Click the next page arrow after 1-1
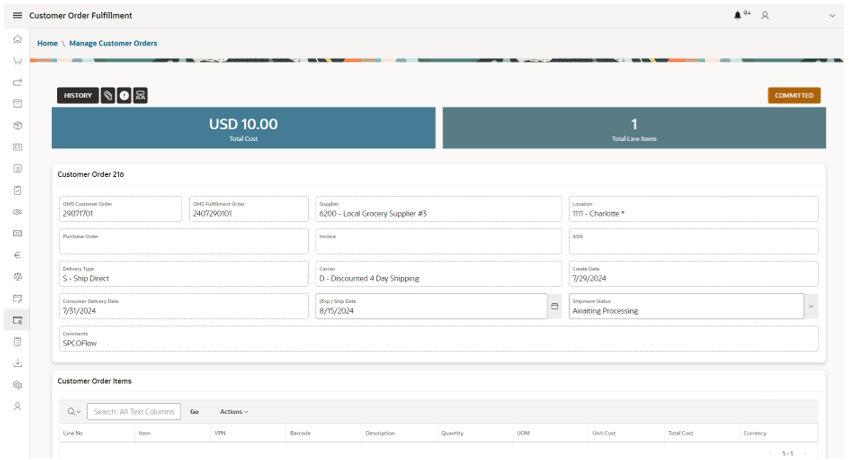Screen dimensions: 852x460 805,453
